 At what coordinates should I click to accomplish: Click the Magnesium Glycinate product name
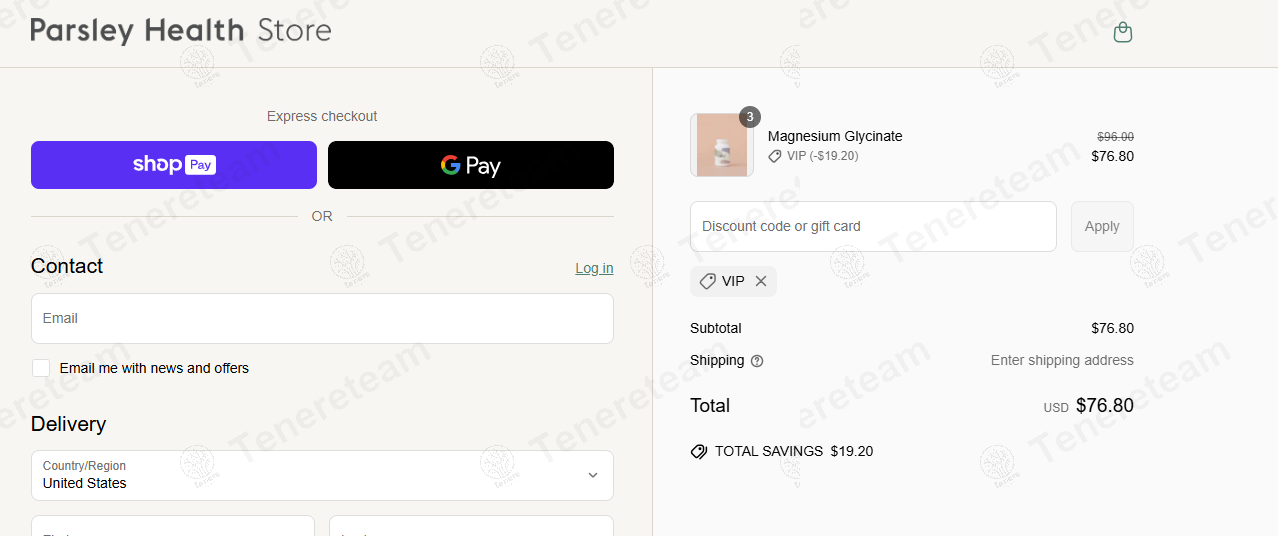[835, 136]
